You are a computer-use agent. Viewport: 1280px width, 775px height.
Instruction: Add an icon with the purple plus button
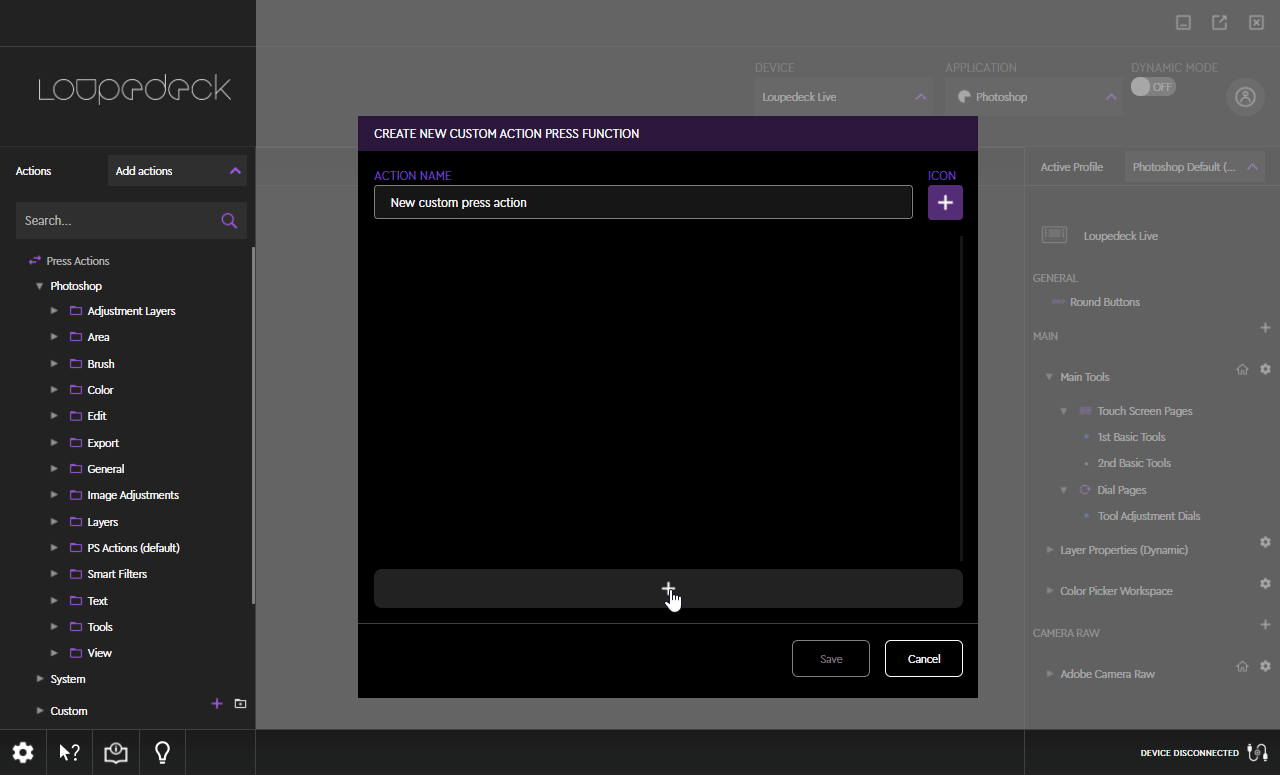pos(945,202)
